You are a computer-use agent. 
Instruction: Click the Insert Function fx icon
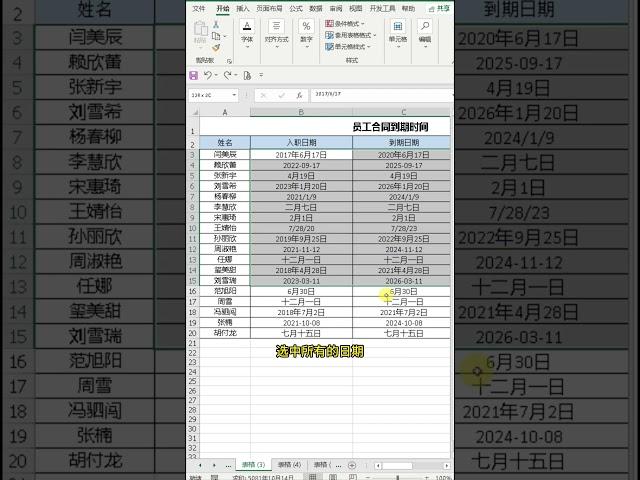(x=298, y=95)
